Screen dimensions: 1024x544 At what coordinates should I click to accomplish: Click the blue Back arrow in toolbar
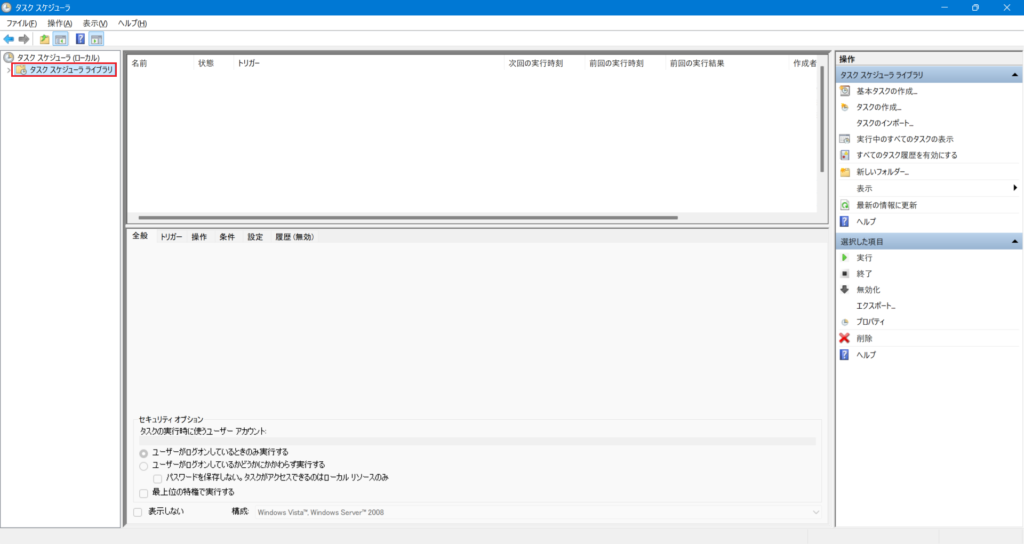tap(9, 39)
